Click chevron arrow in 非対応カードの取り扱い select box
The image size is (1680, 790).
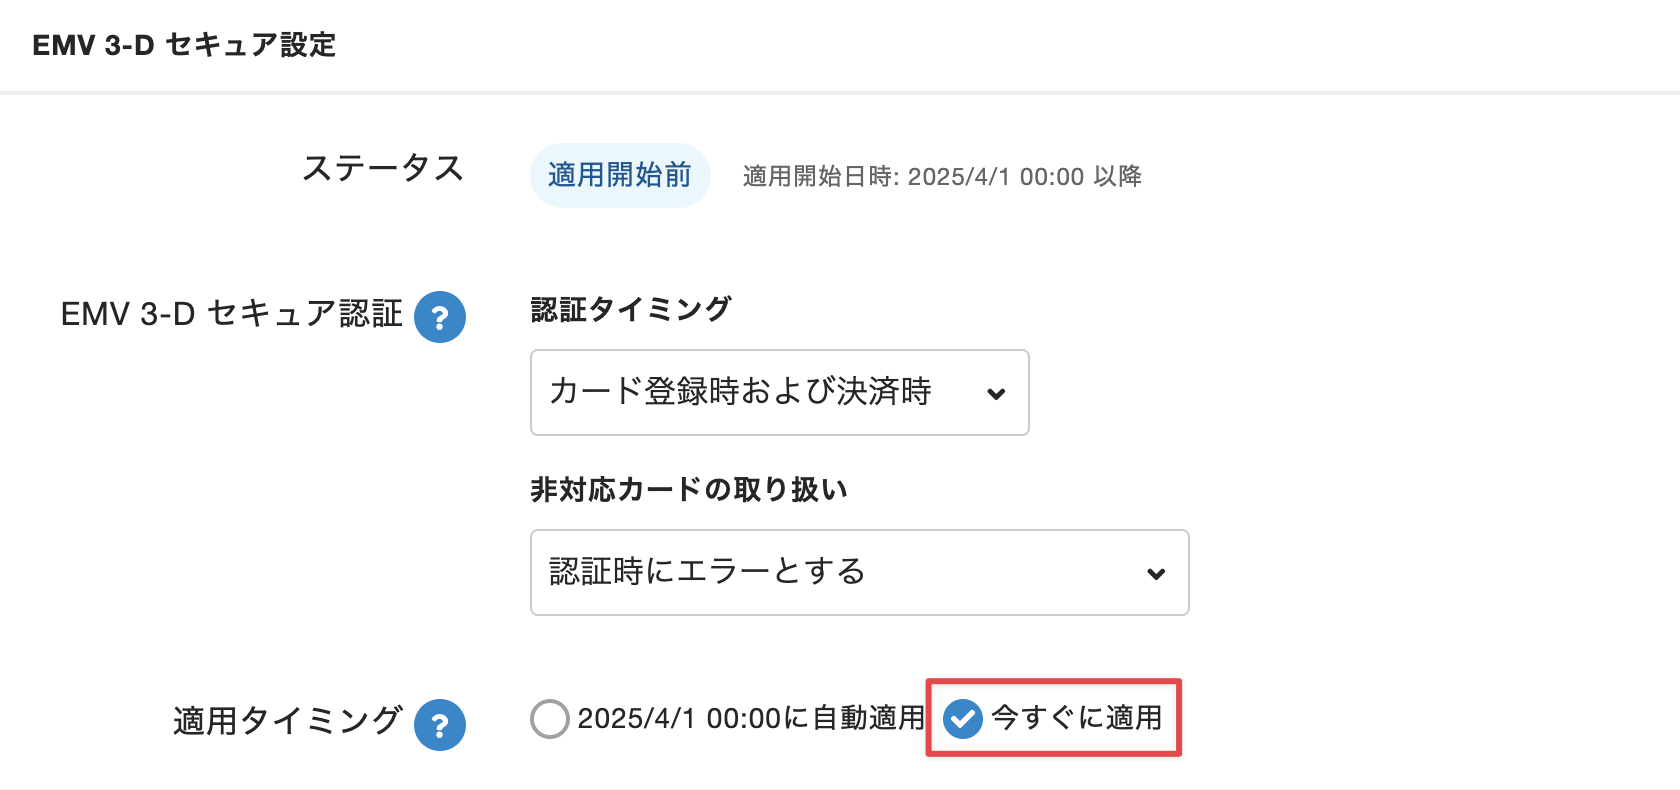click(x=1156, y=573)
